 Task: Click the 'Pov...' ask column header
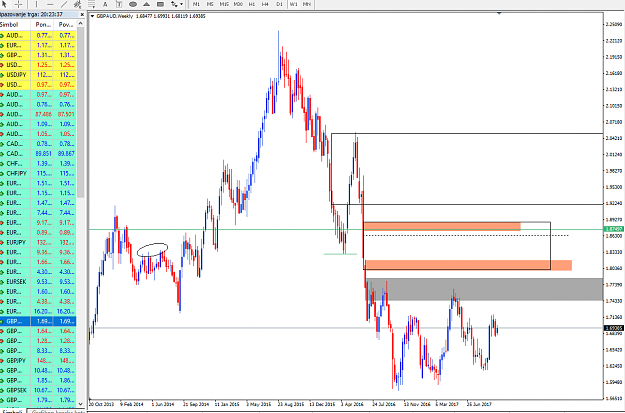(65, 25)
